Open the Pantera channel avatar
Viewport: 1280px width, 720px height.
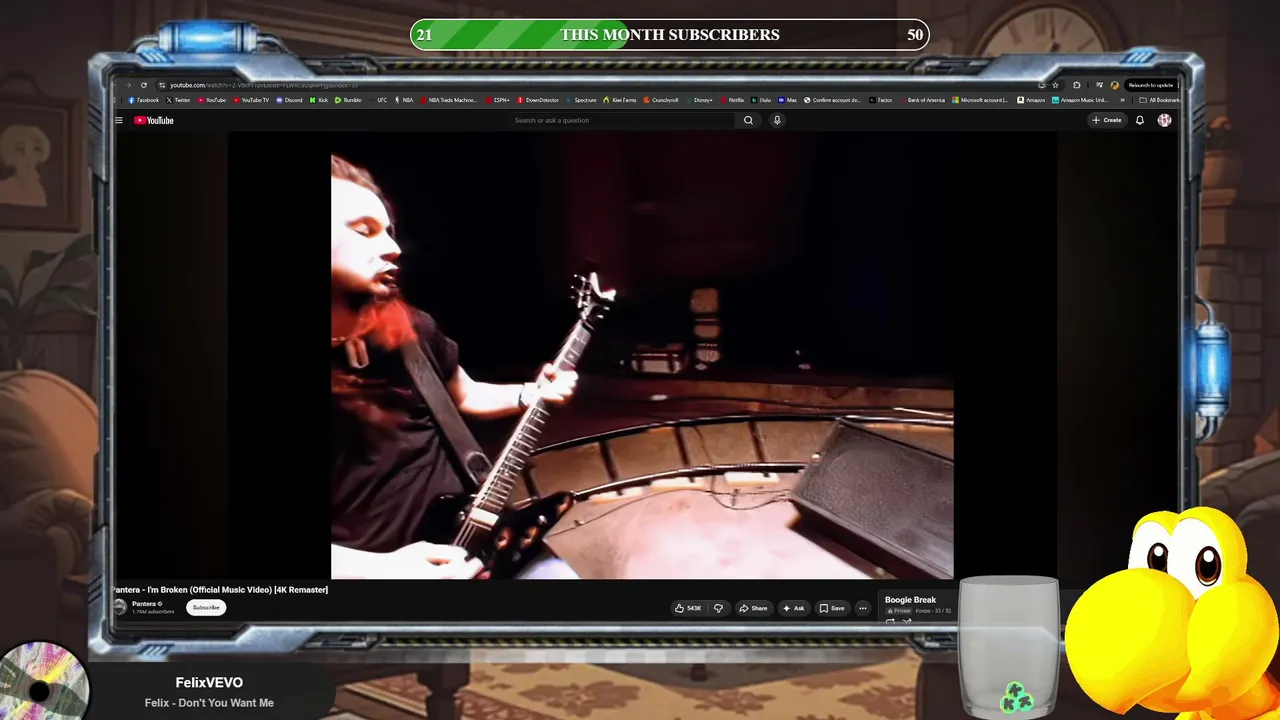(120, 607)
